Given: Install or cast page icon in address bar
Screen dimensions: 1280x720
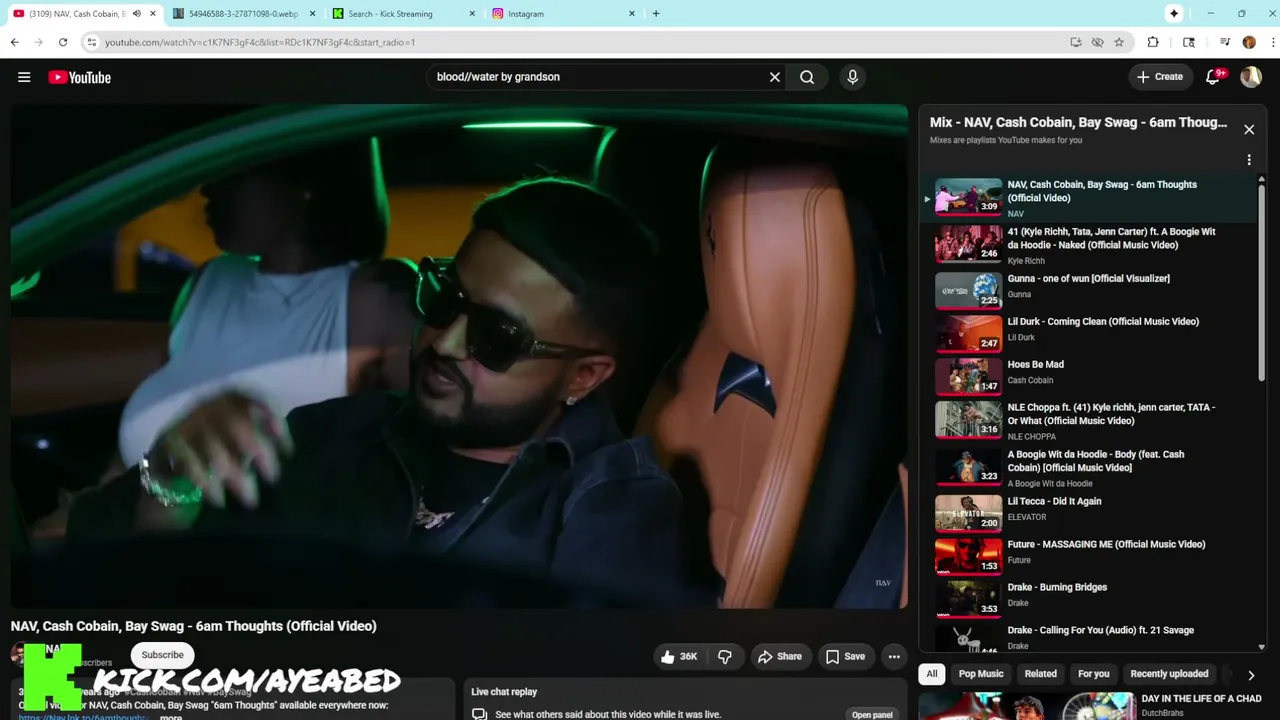Looking at the screenshot, I should (1075, 42).
